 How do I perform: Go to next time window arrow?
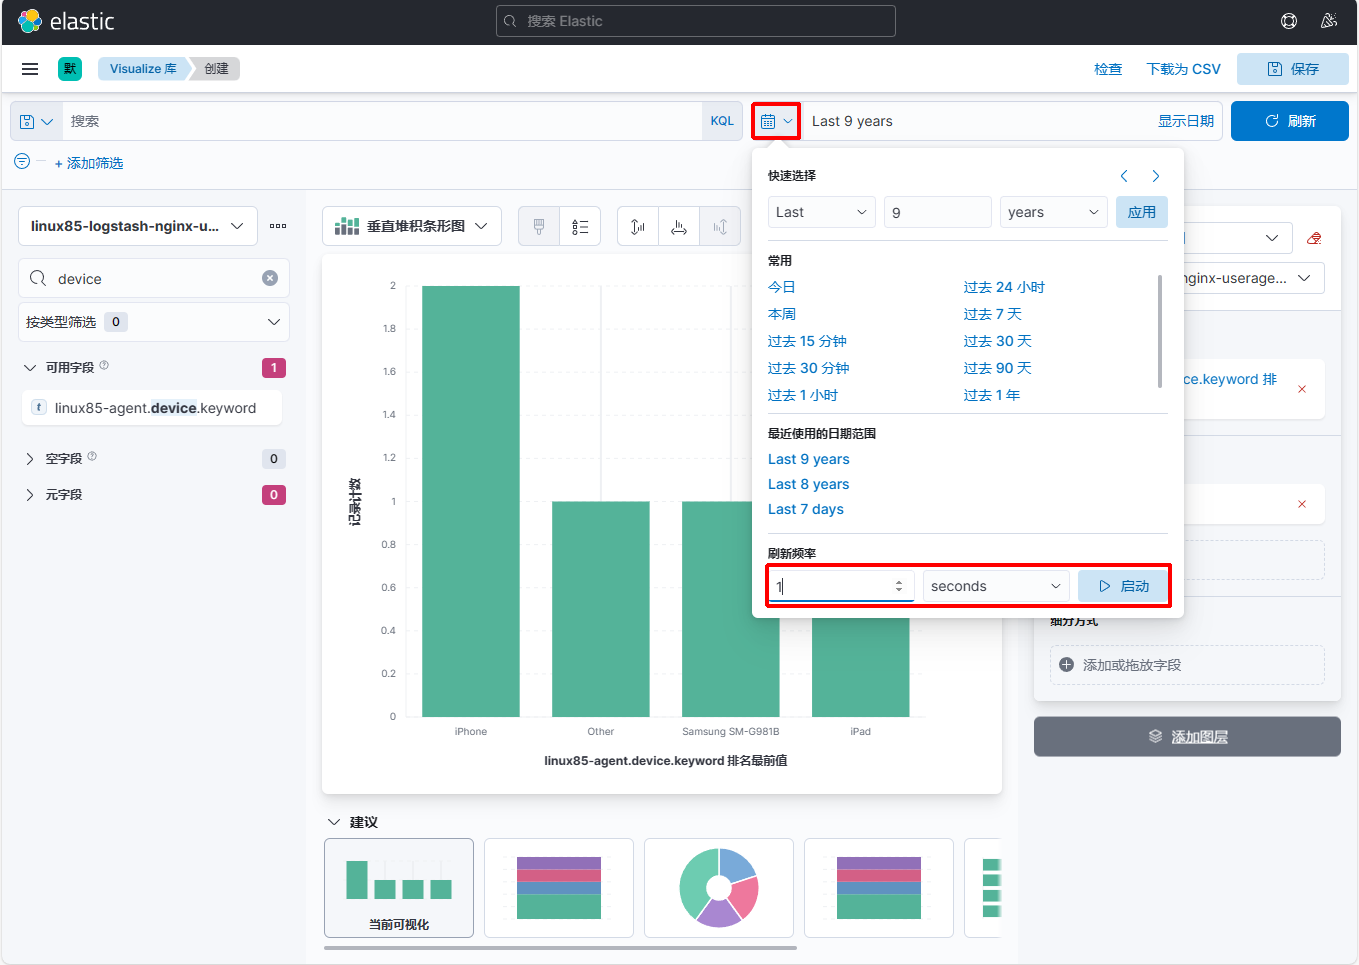pos(1156,176)
